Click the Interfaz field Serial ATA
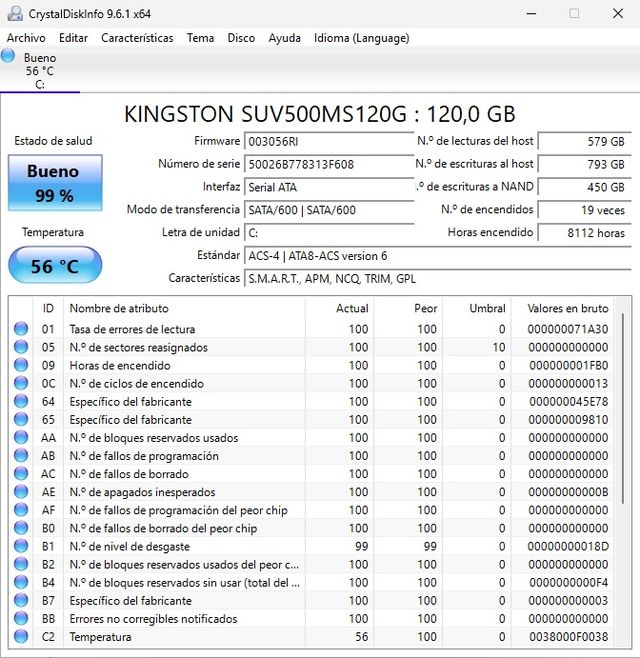 tap(329, 187)
